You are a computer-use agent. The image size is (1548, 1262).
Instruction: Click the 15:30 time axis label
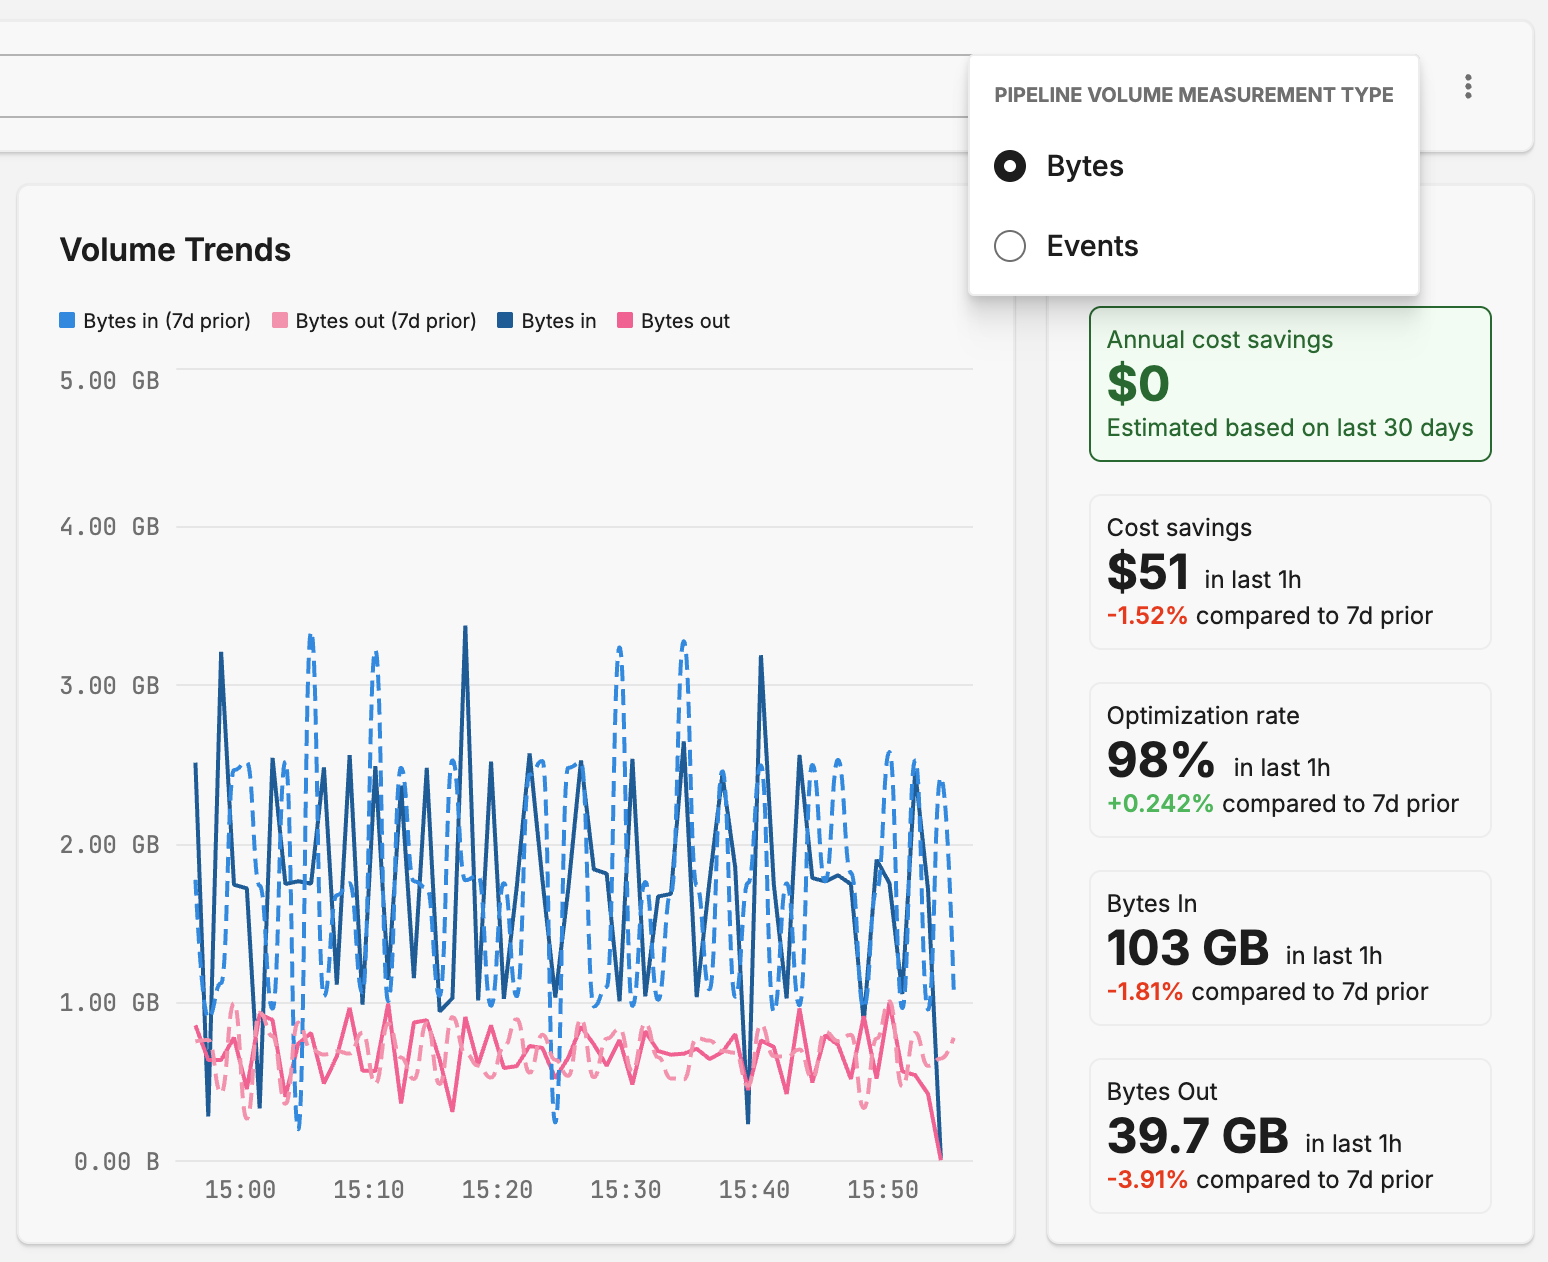tap(625, 1190)
